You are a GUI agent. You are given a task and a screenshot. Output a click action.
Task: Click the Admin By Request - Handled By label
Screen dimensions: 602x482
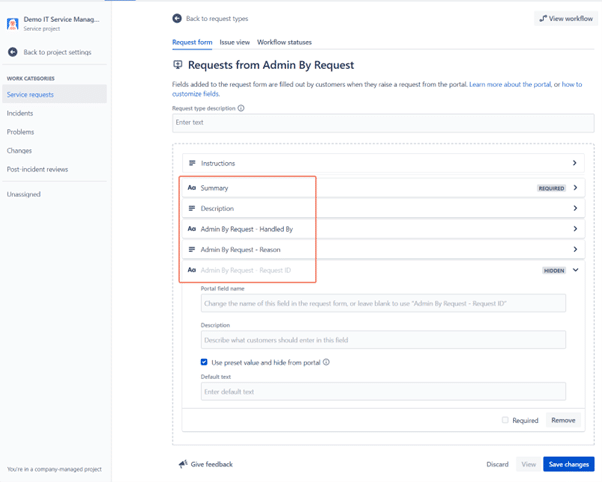tap(247, 229)
